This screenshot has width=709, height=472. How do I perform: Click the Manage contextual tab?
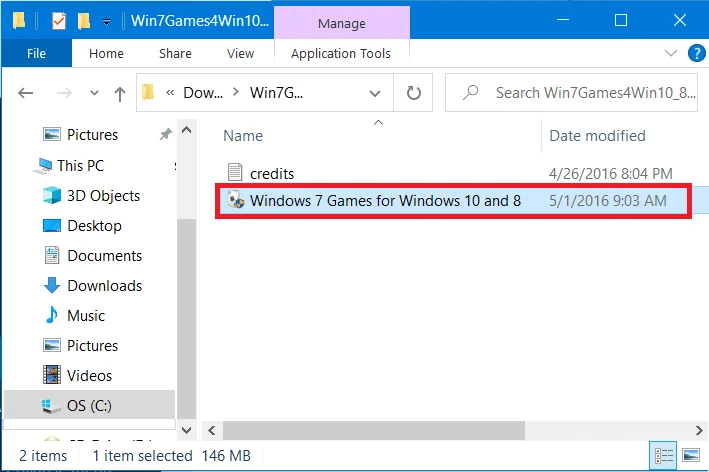point(342,23)
